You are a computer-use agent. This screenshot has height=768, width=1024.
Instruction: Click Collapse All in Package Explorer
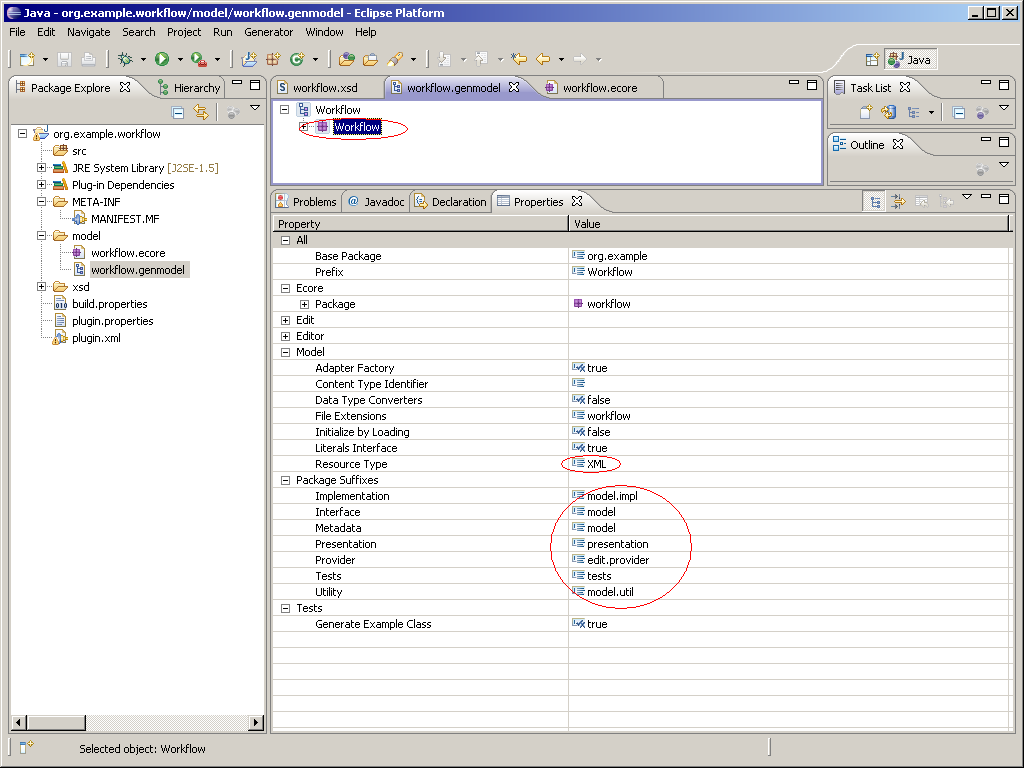178,113
